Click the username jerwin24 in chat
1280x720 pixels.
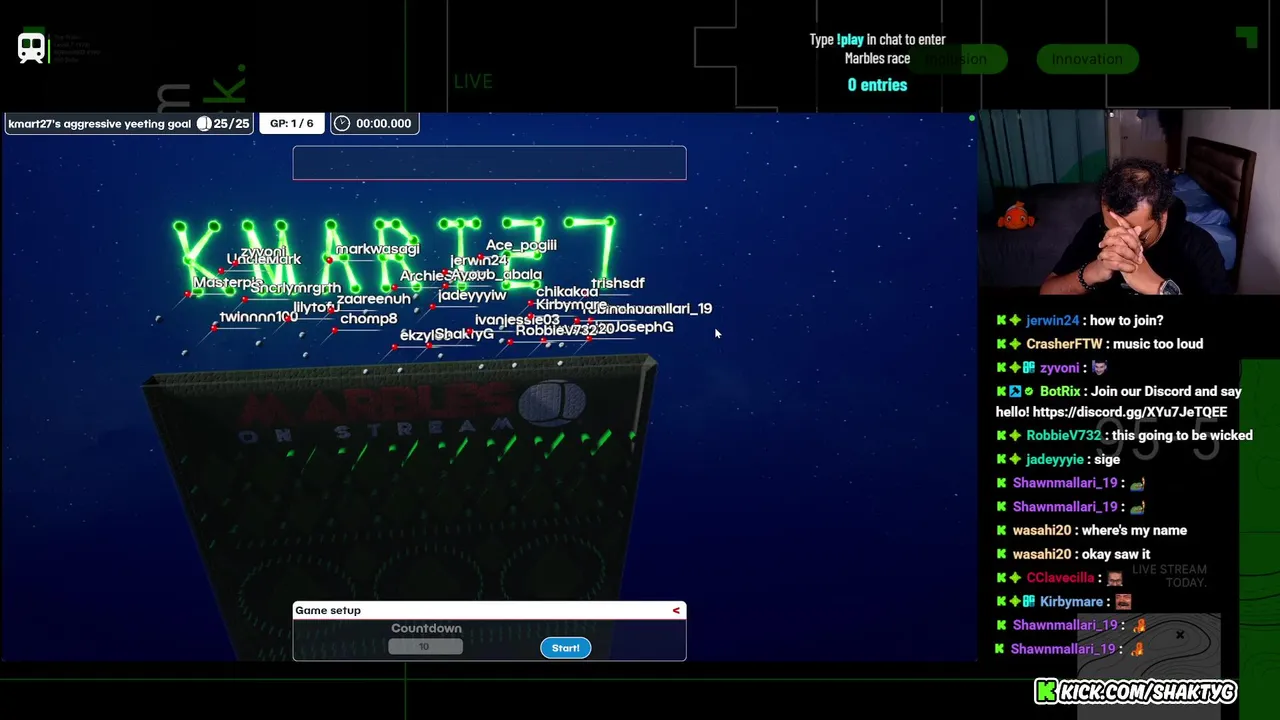(x=1052, y=320)
